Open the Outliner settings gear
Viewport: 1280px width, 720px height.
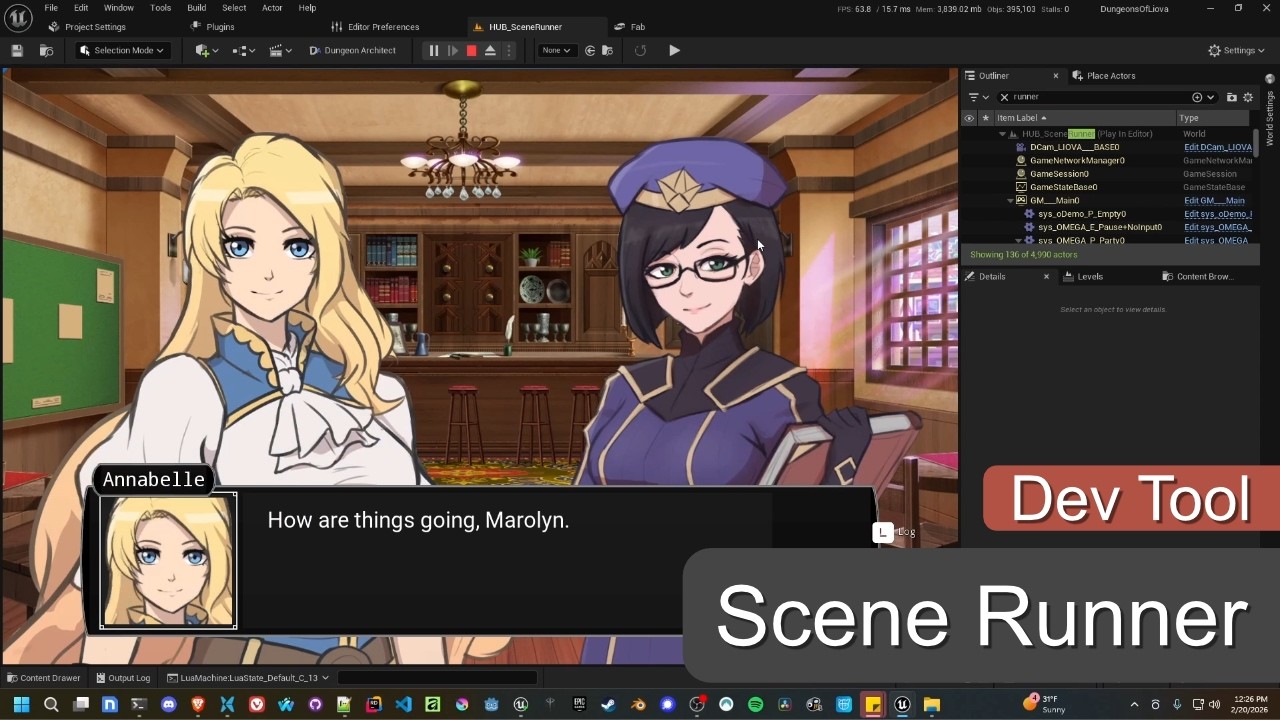click(x=1248, y=97)
